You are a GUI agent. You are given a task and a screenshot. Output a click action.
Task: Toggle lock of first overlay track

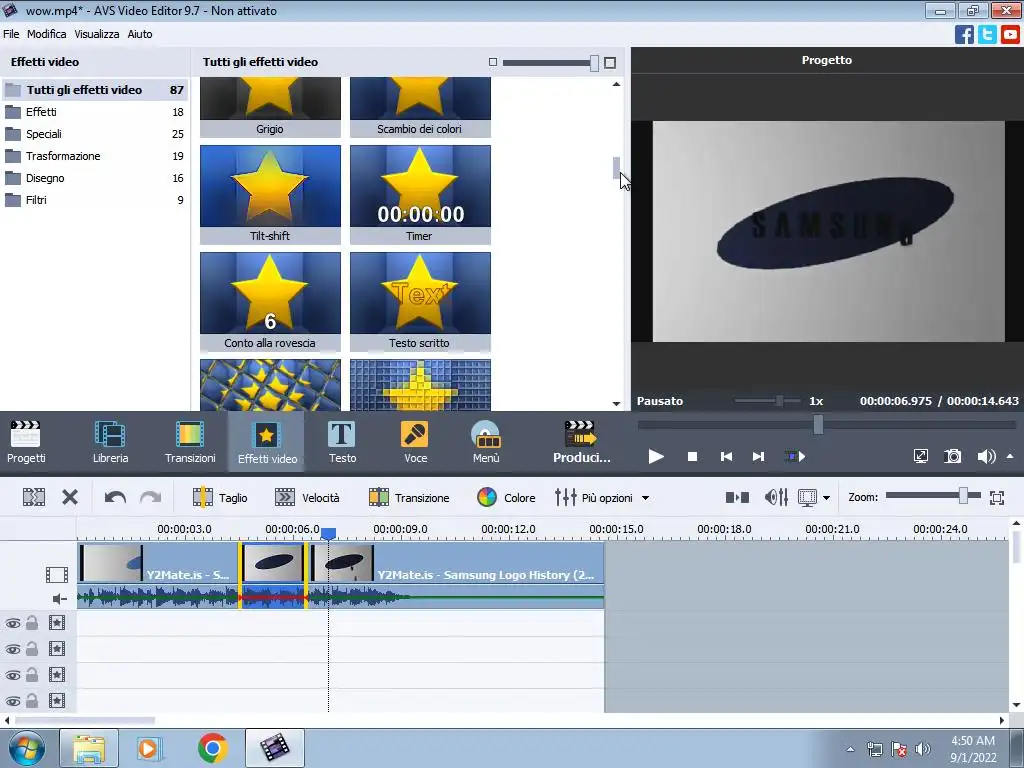click(x=32, y=623)
